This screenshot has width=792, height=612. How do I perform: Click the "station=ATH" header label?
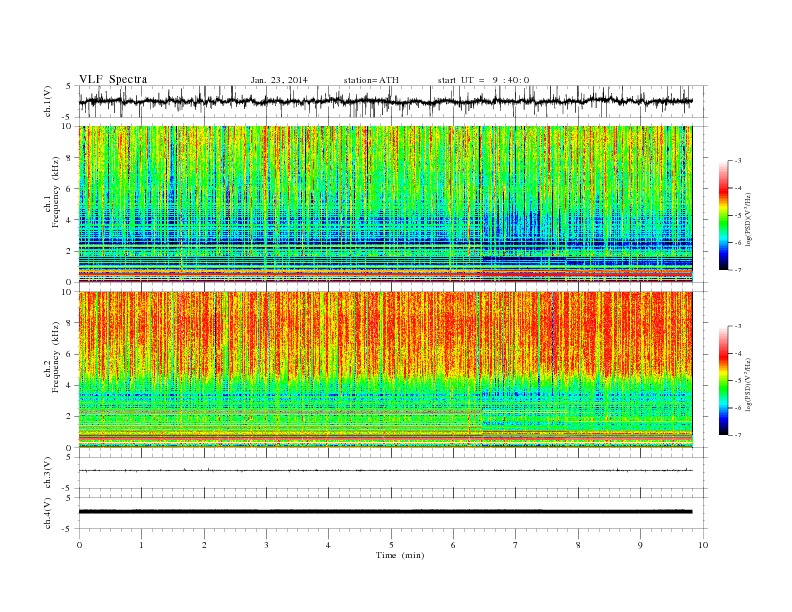click(x=371, y=80)
